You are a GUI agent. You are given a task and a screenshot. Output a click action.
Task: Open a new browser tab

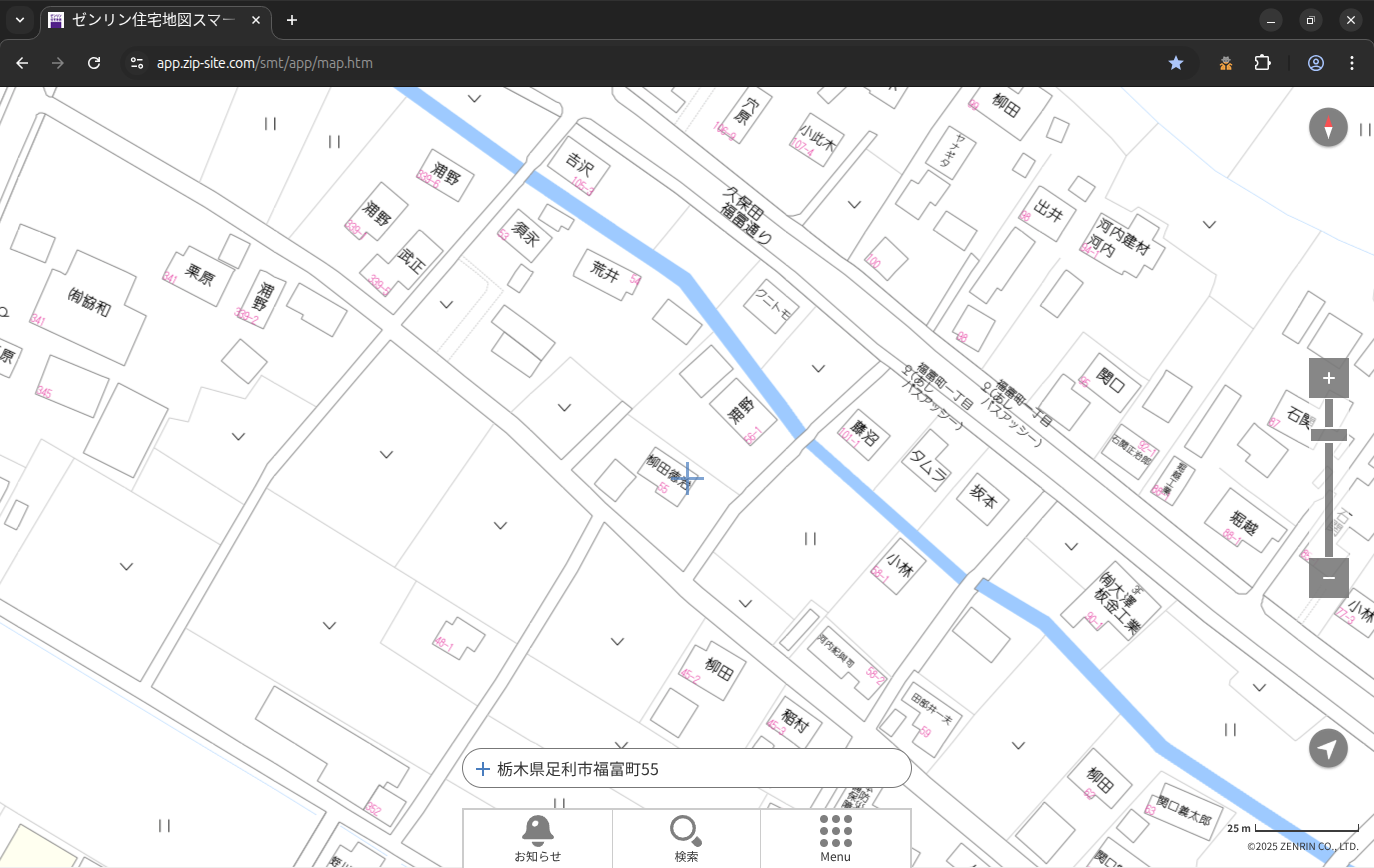tap(292, 20)
